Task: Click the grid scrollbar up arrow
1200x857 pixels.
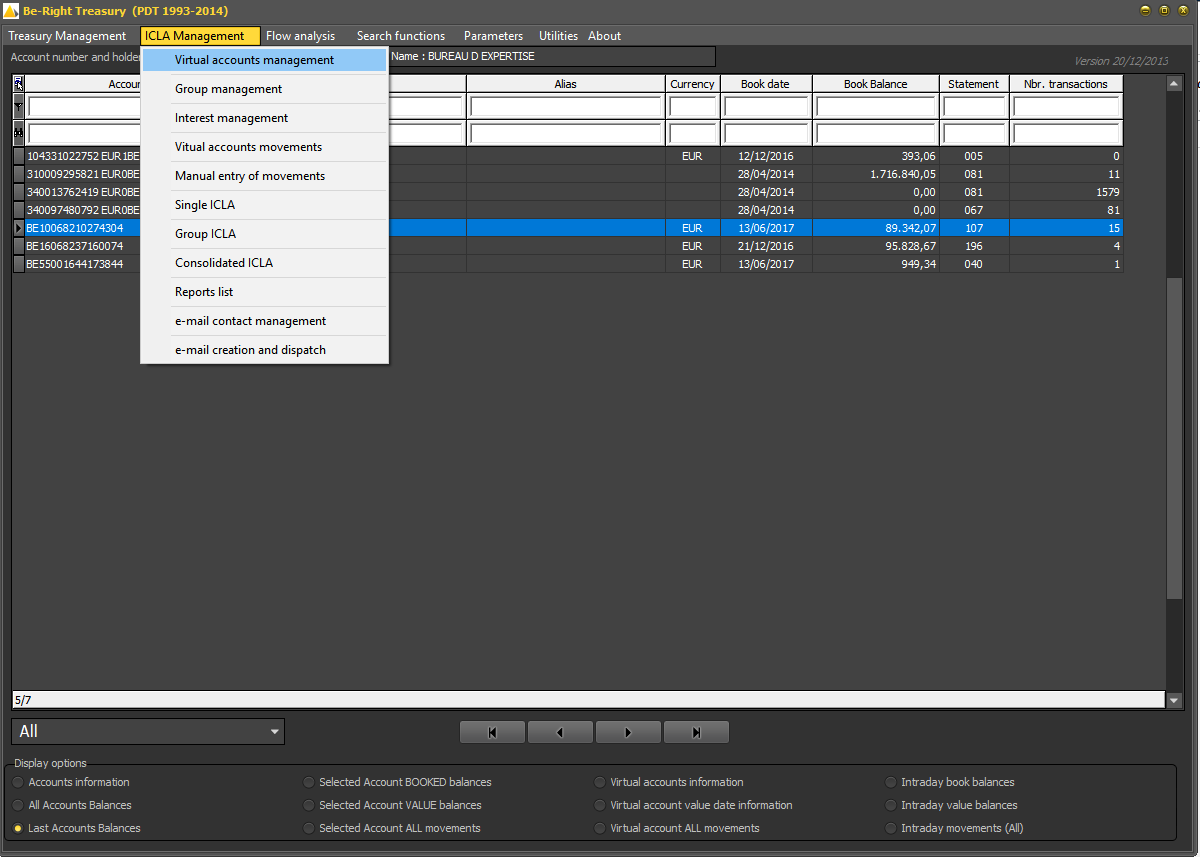Action: [x=1175, y=84]
